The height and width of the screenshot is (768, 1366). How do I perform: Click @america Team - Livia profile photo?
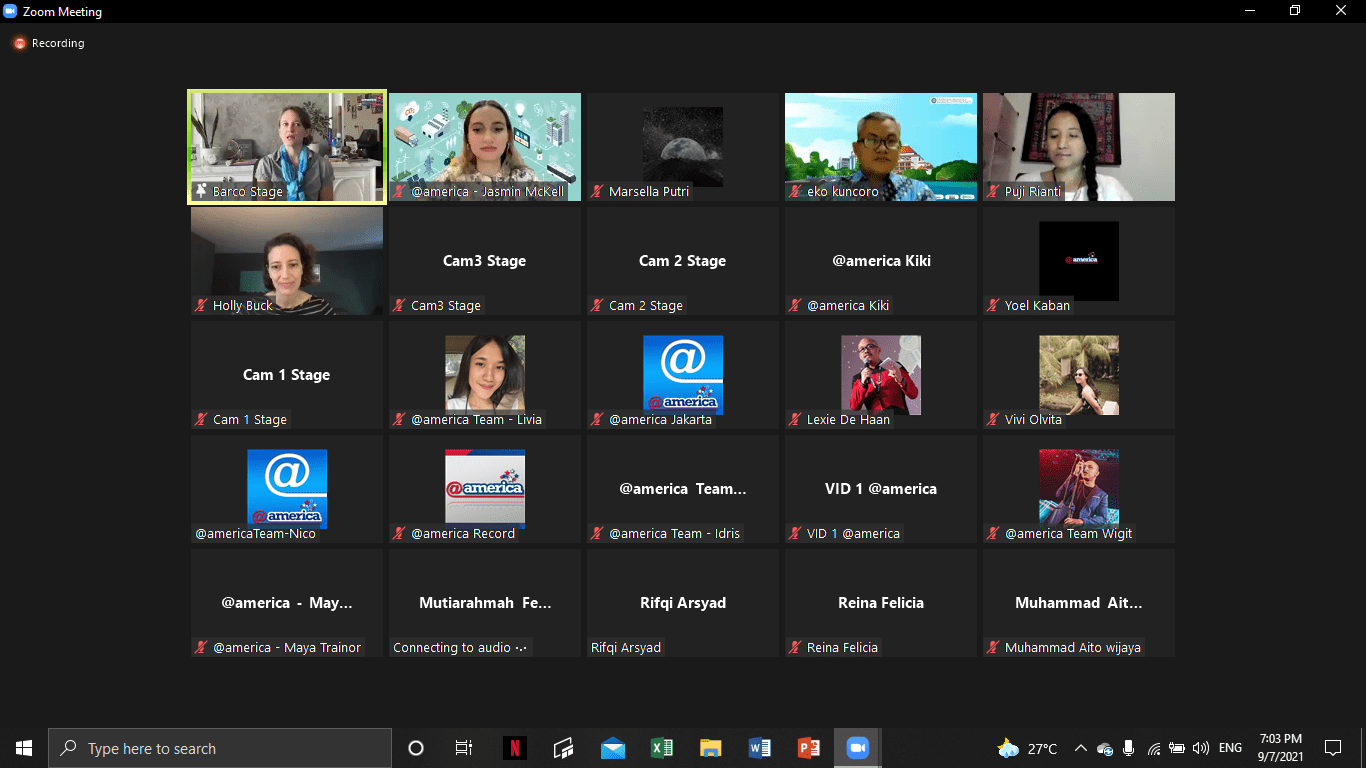pyautogui.click(x=485, y=375)
